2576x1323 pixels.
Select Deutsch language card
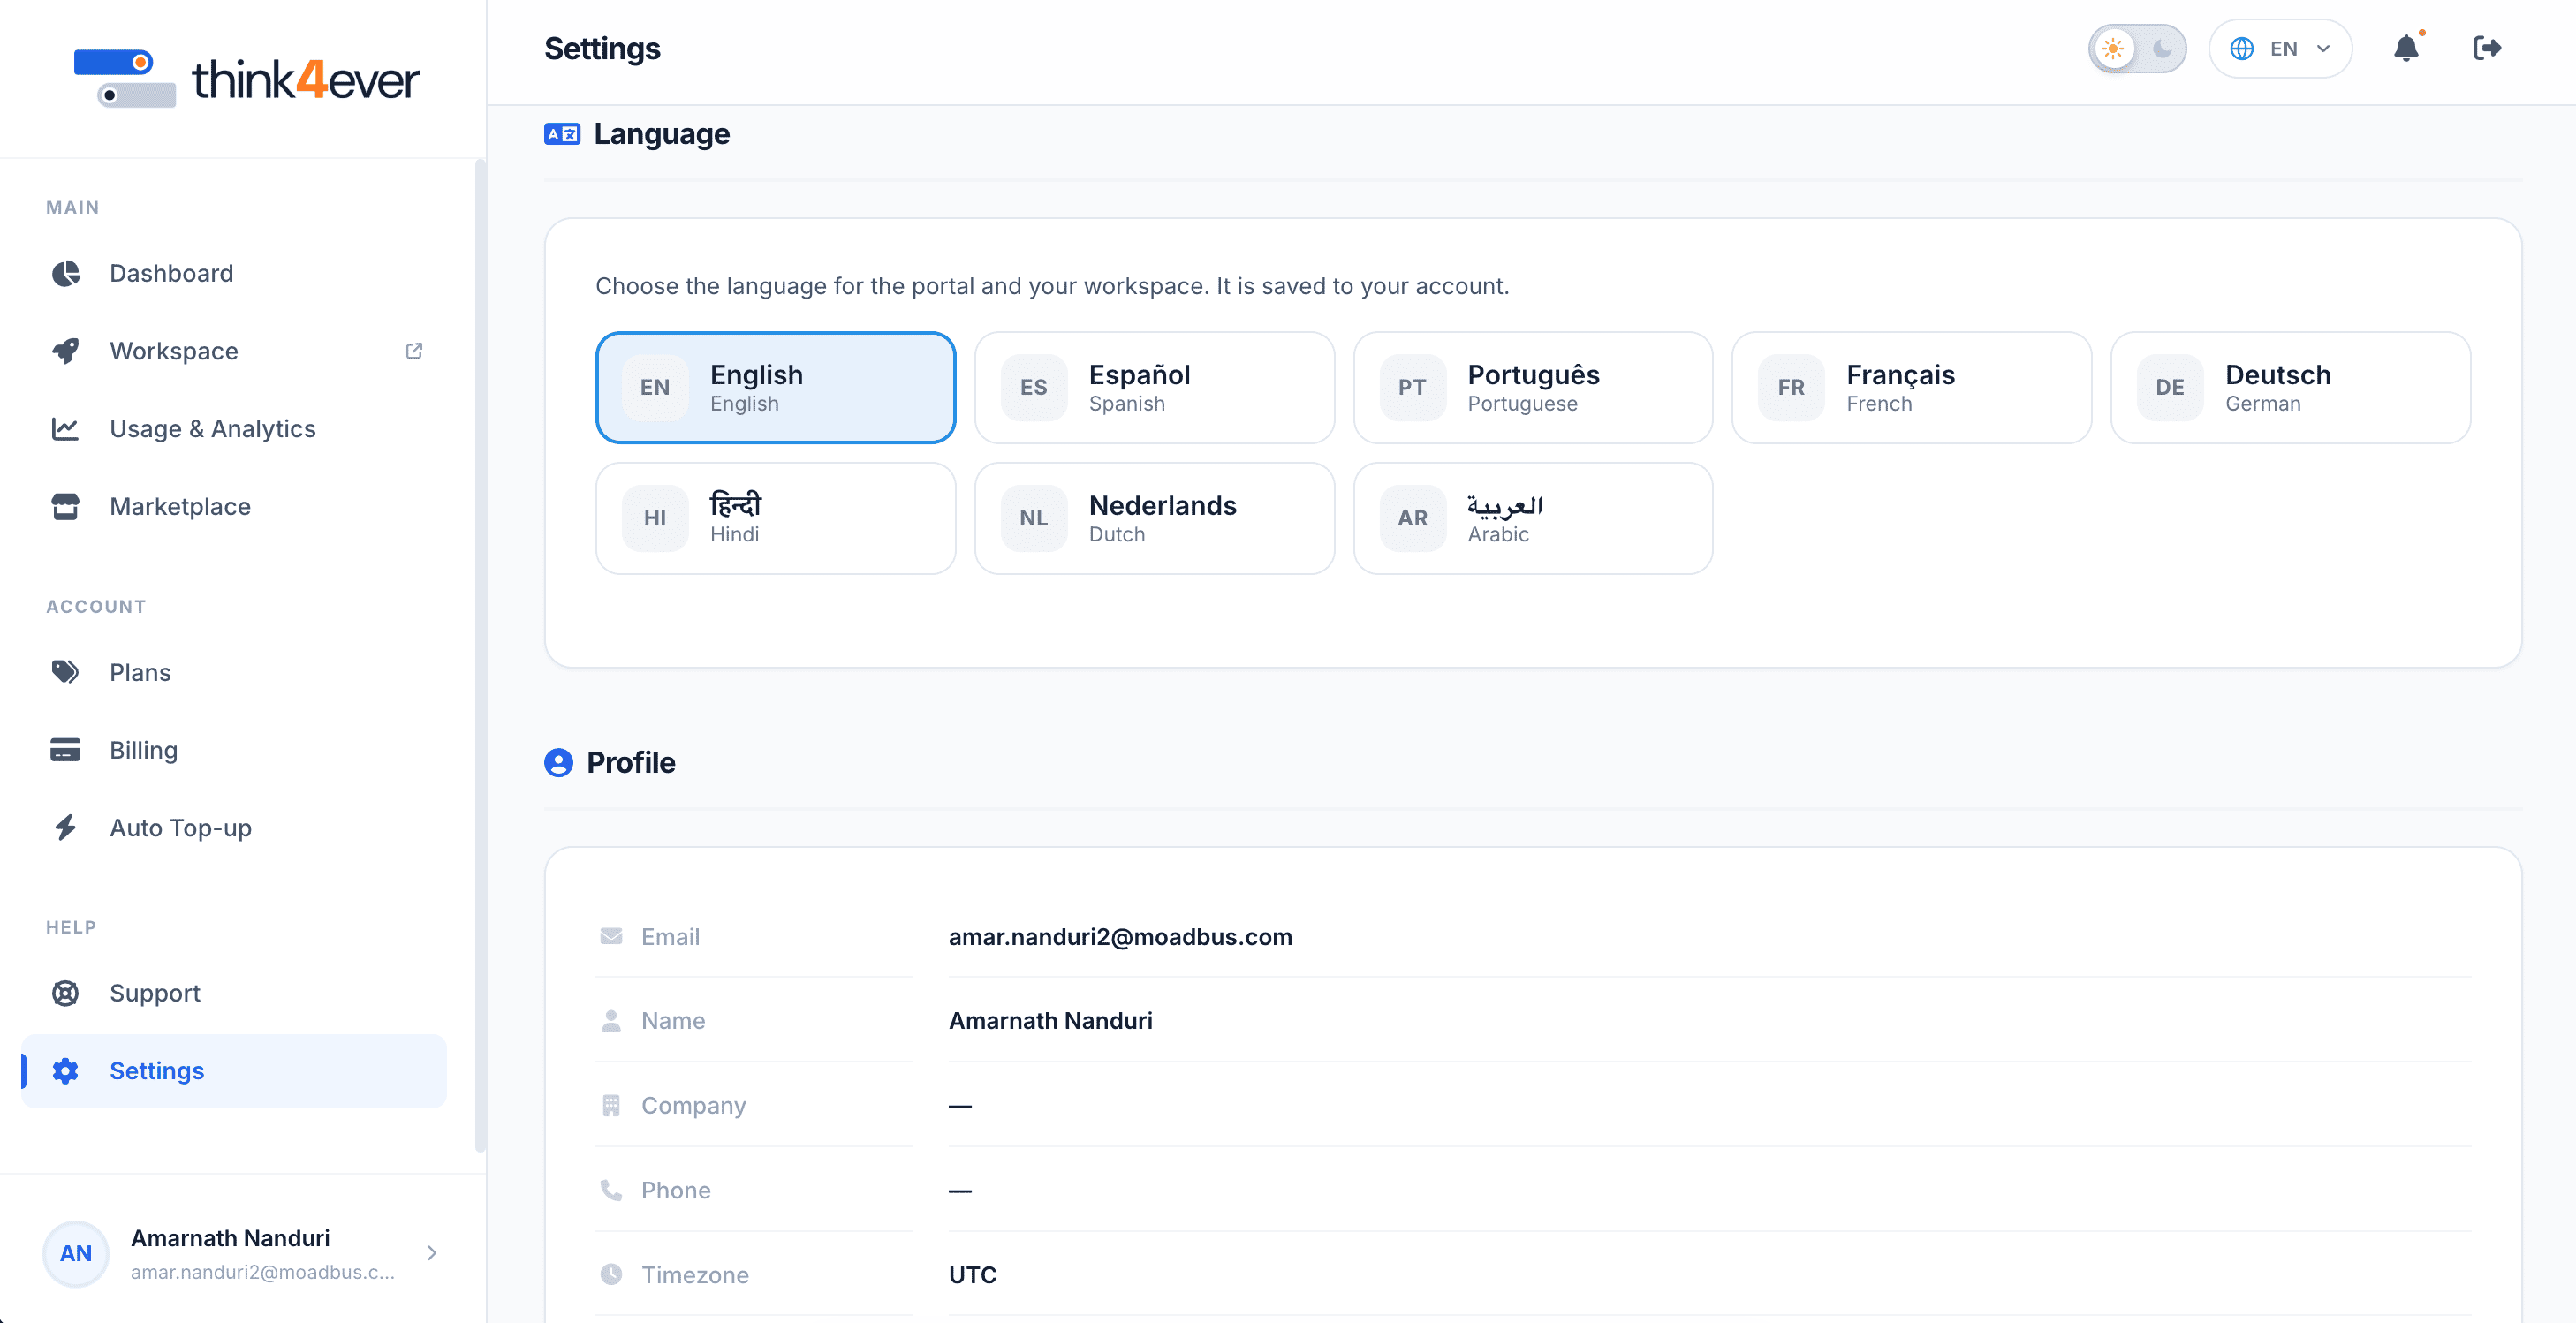pyautogui.click(x=2291, y=388)
